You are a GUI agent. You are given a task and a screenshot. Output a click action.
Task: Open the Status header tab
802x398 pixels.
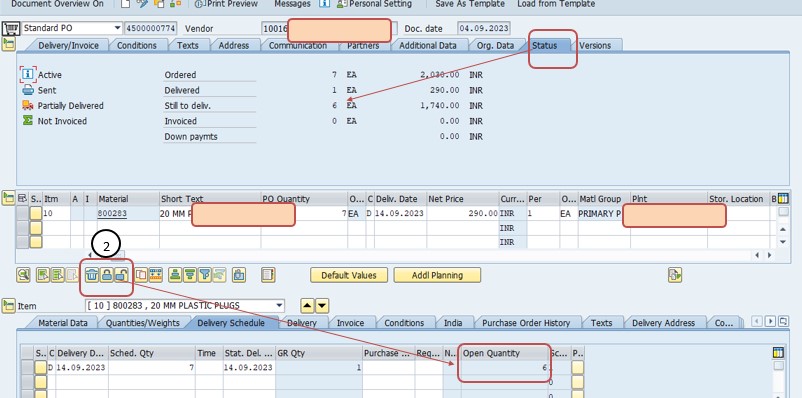pyautogui.click(x=545, y=45)
